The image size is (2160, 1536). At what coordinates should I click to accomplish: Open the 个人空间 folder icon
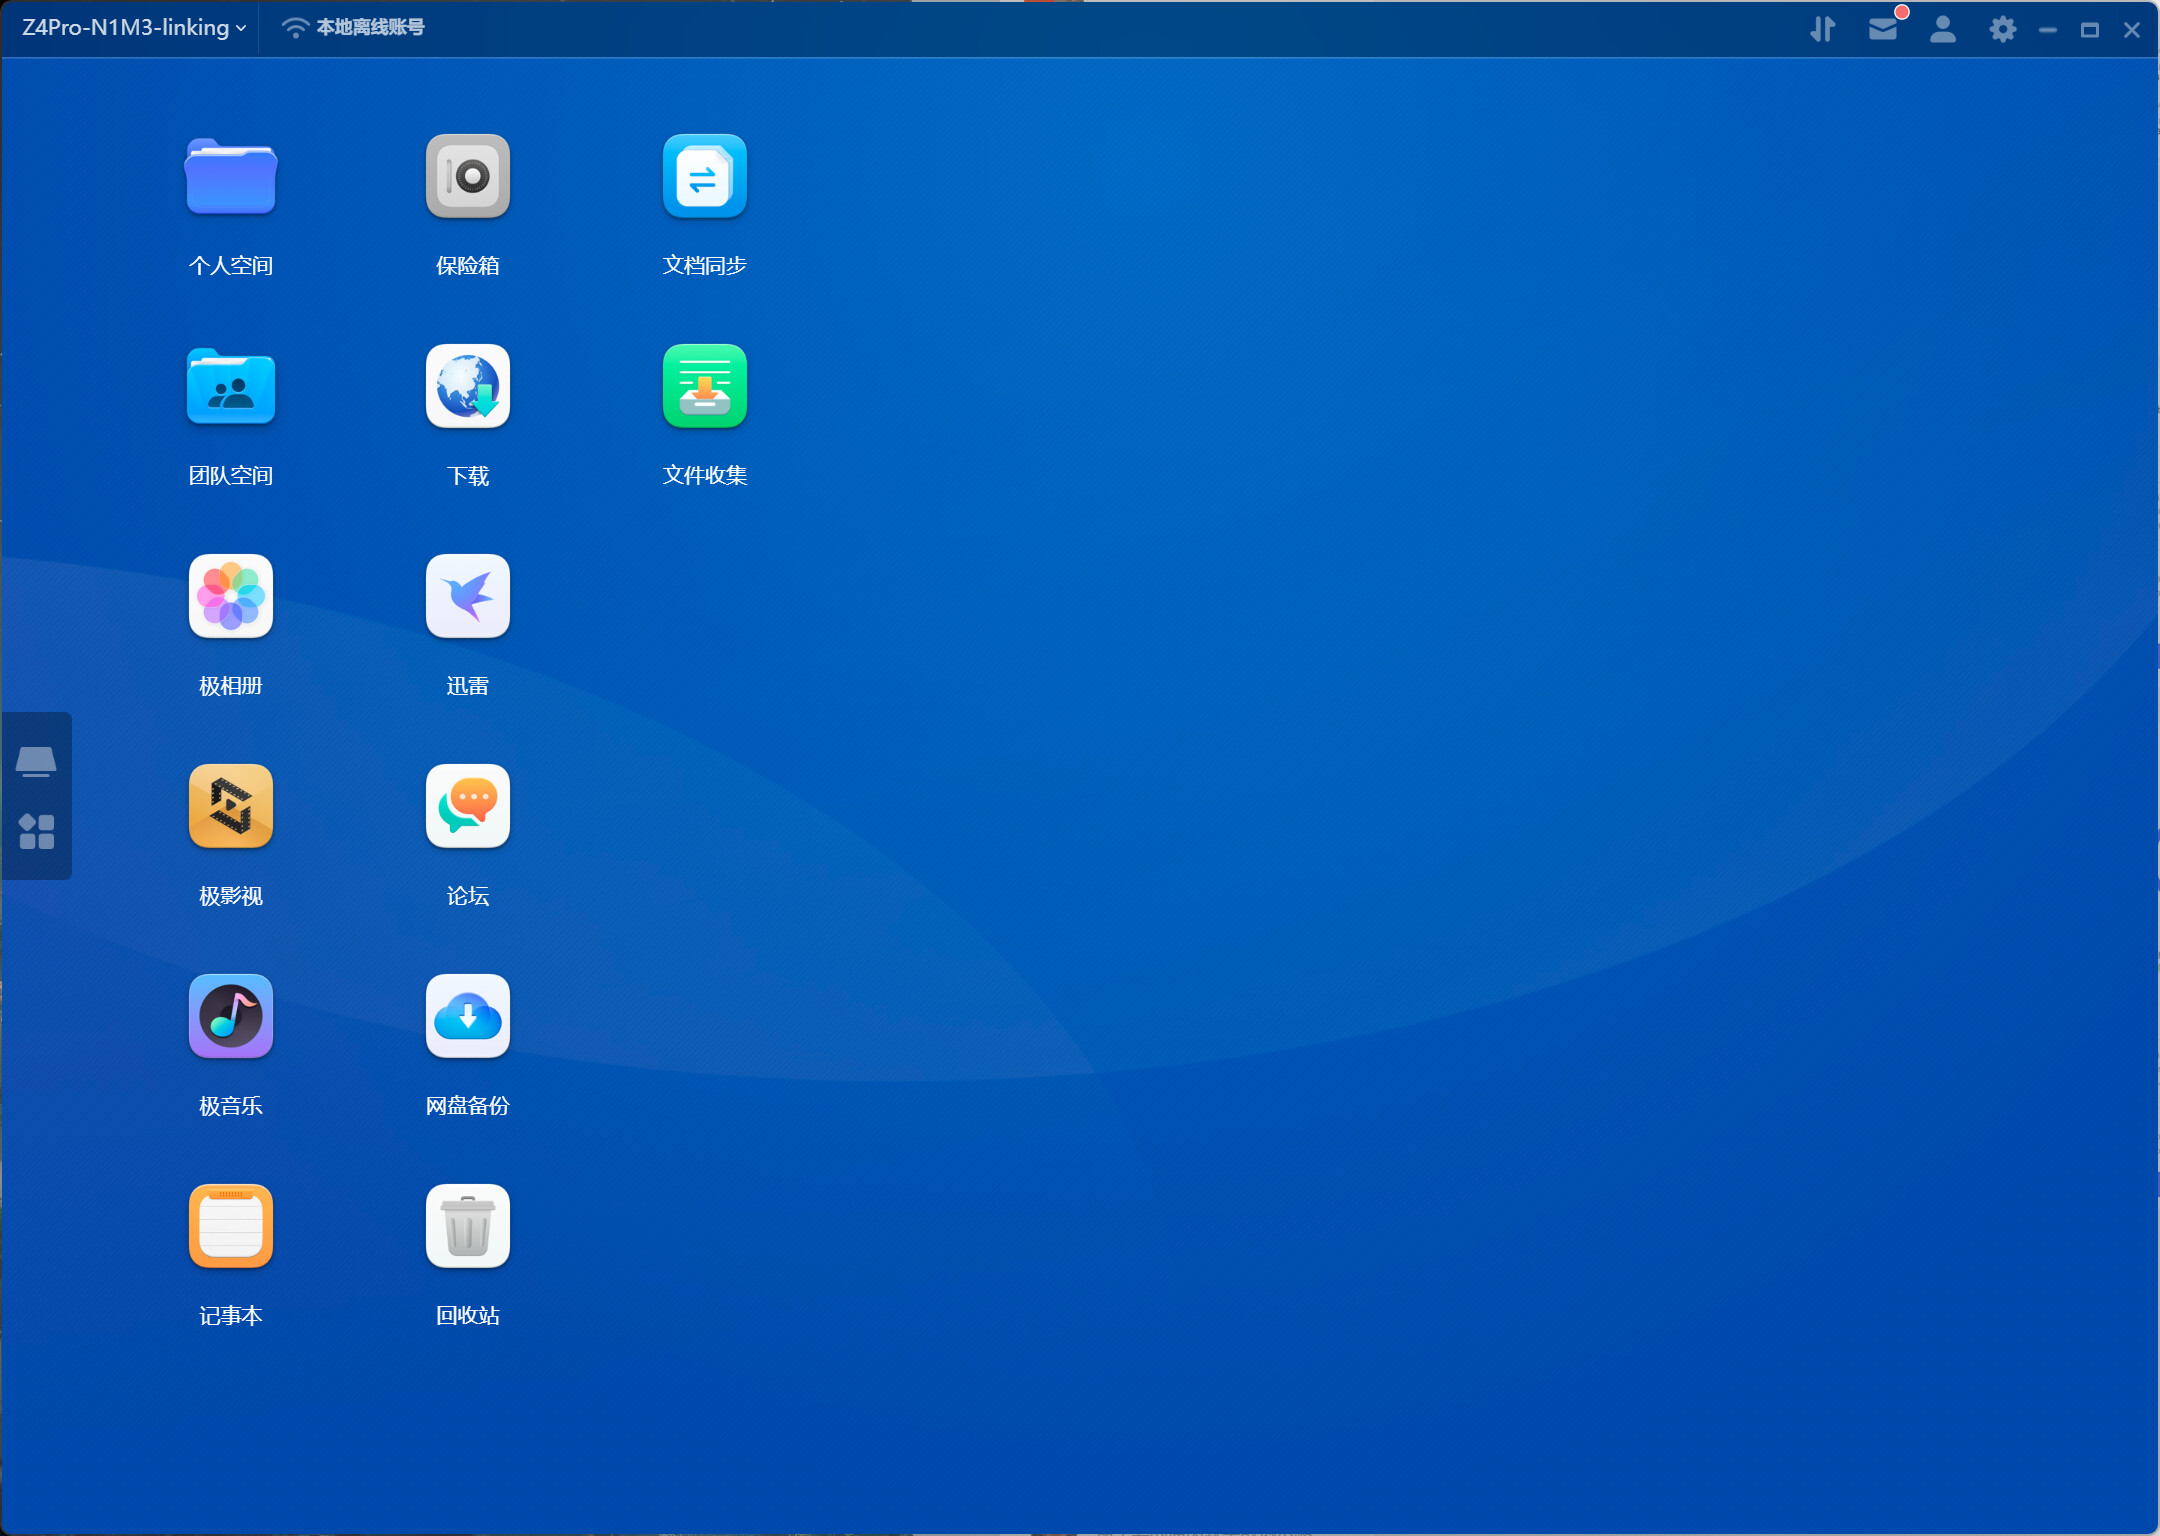(231, 178)
